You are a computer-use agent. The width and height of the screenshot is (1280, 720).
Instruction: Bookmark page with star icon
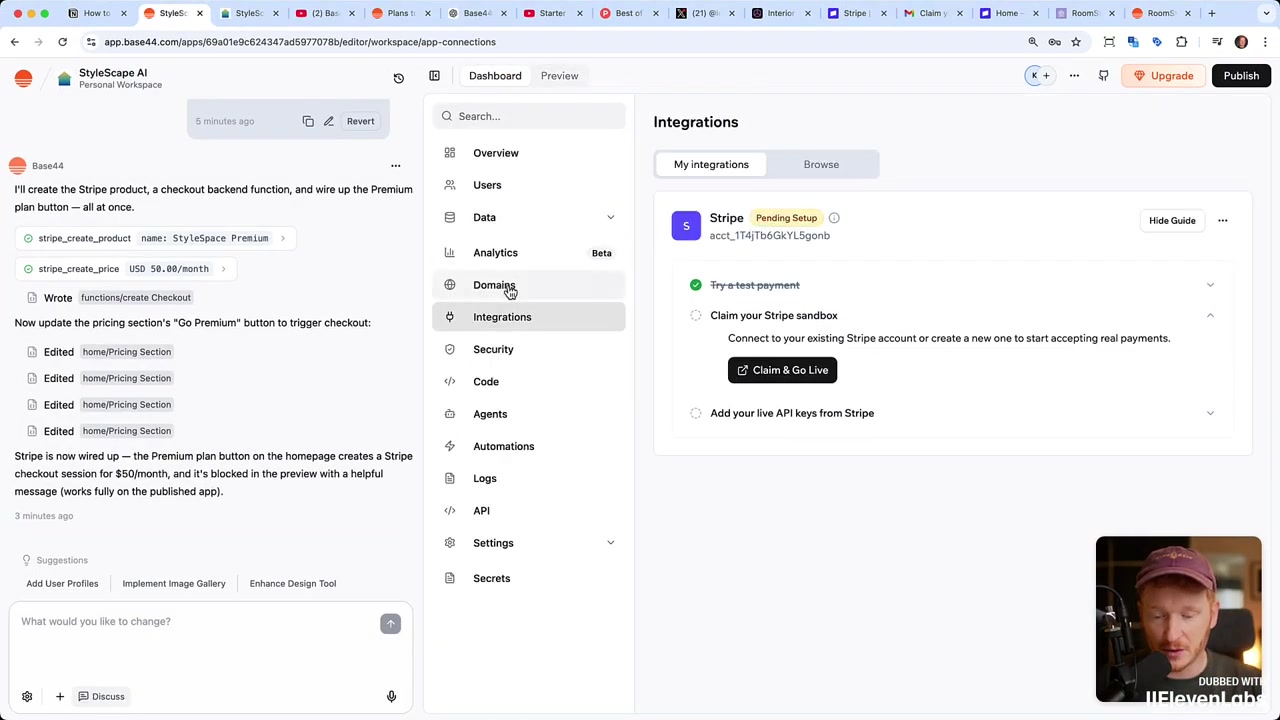(x=1076, y=42)
